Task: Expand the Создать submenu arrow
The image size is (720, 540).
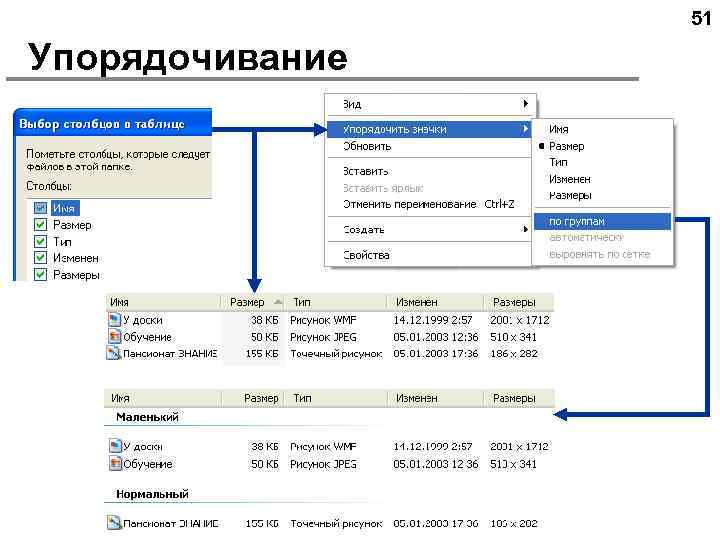Action: (525, 229)
